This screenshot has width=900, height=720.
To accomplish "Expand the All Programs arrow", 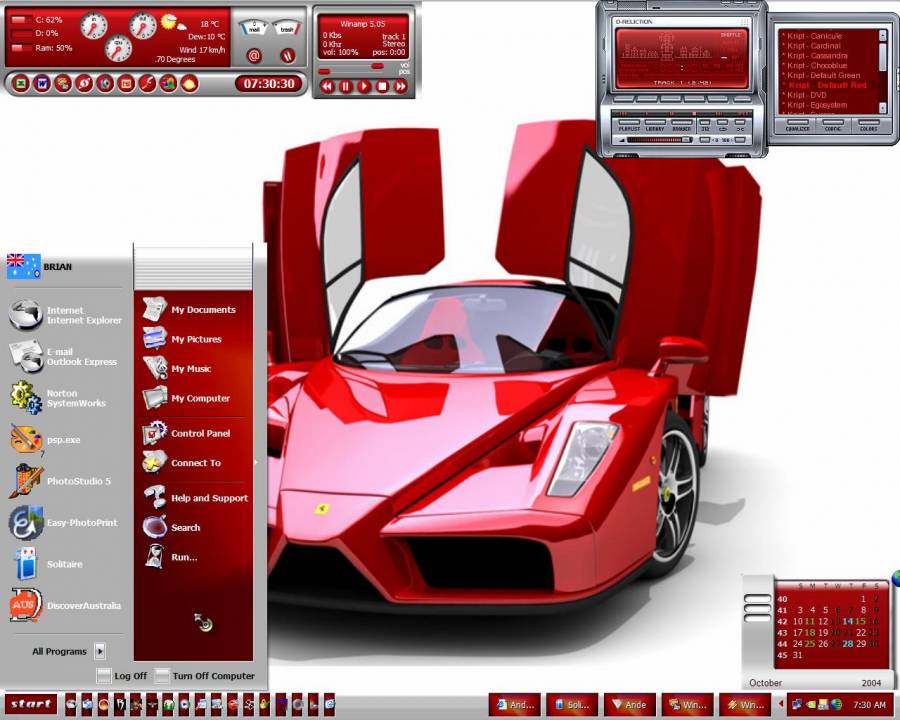I will click(x=100, y=651).
